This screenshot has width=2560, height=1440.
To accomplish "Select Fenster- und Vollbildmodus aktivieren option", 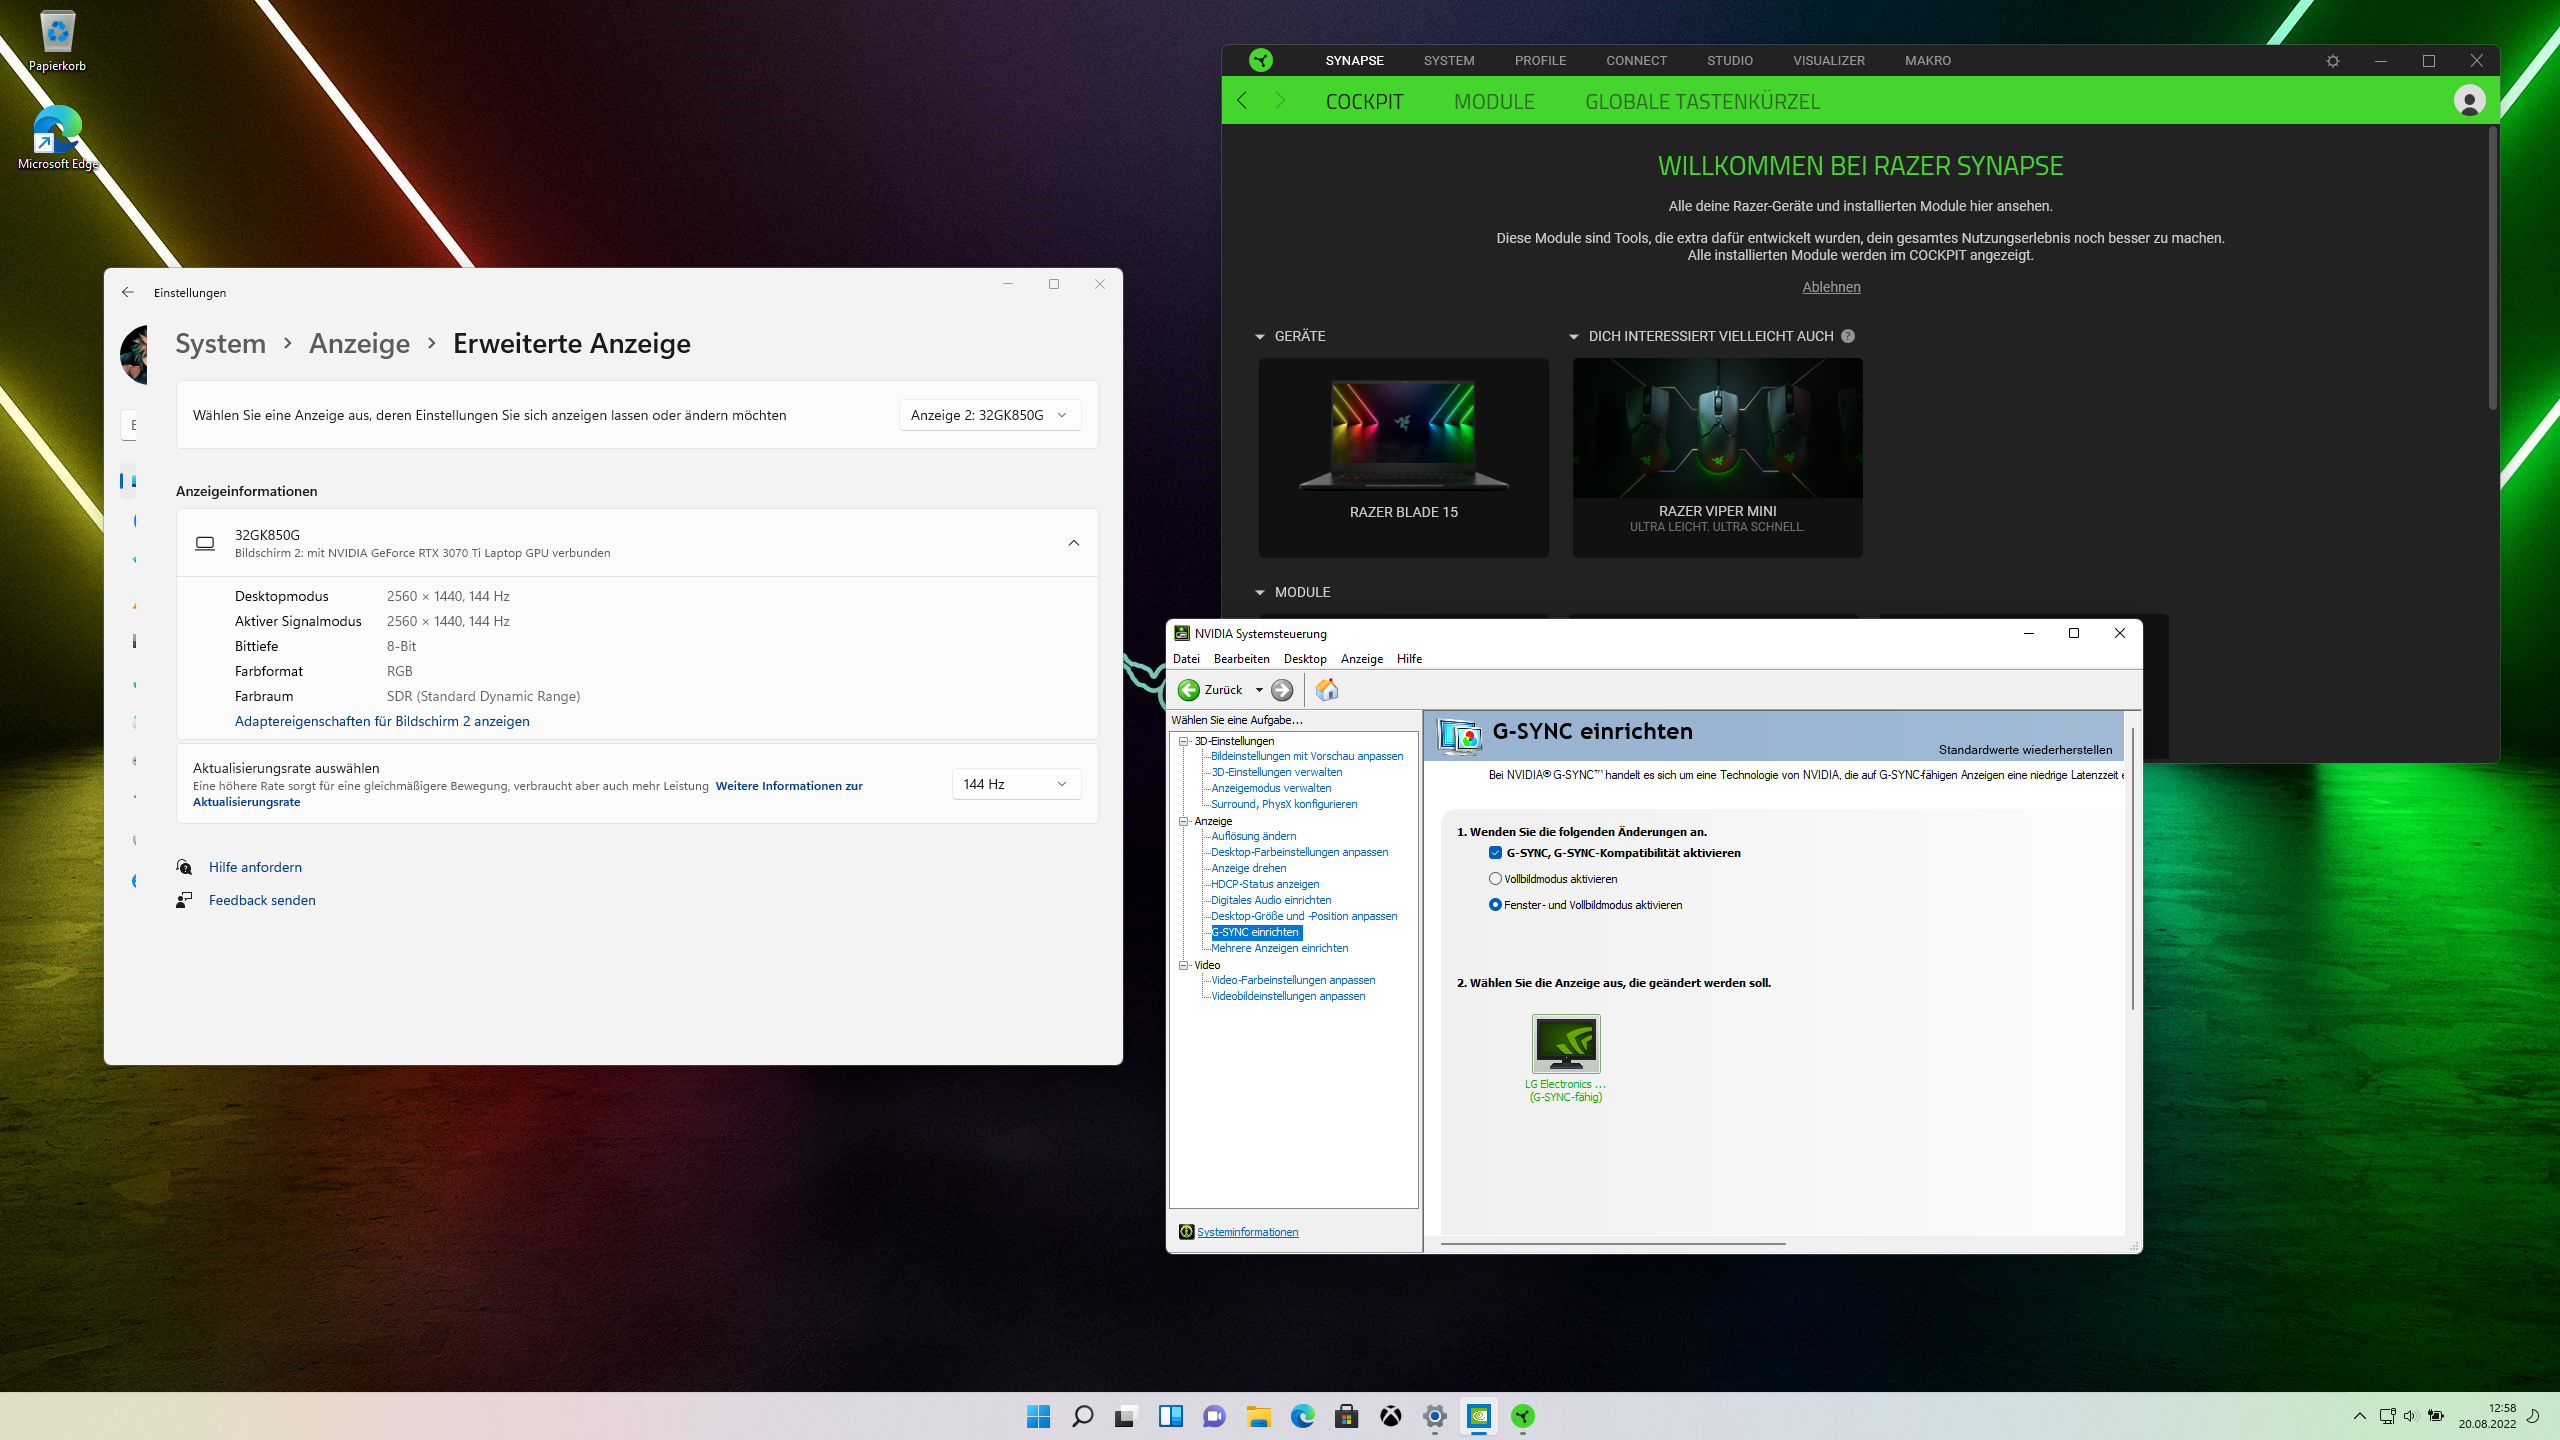I will tap(1495, 905).
